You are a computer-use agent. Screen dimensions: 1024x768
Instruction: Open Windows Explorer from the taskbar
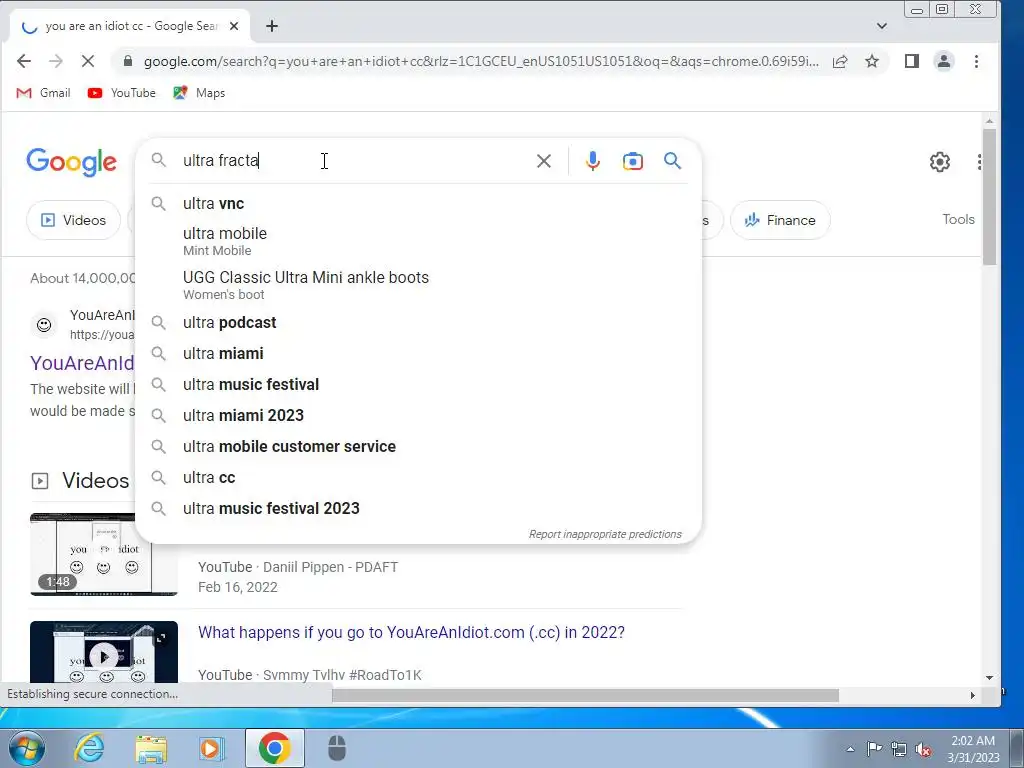151,748
